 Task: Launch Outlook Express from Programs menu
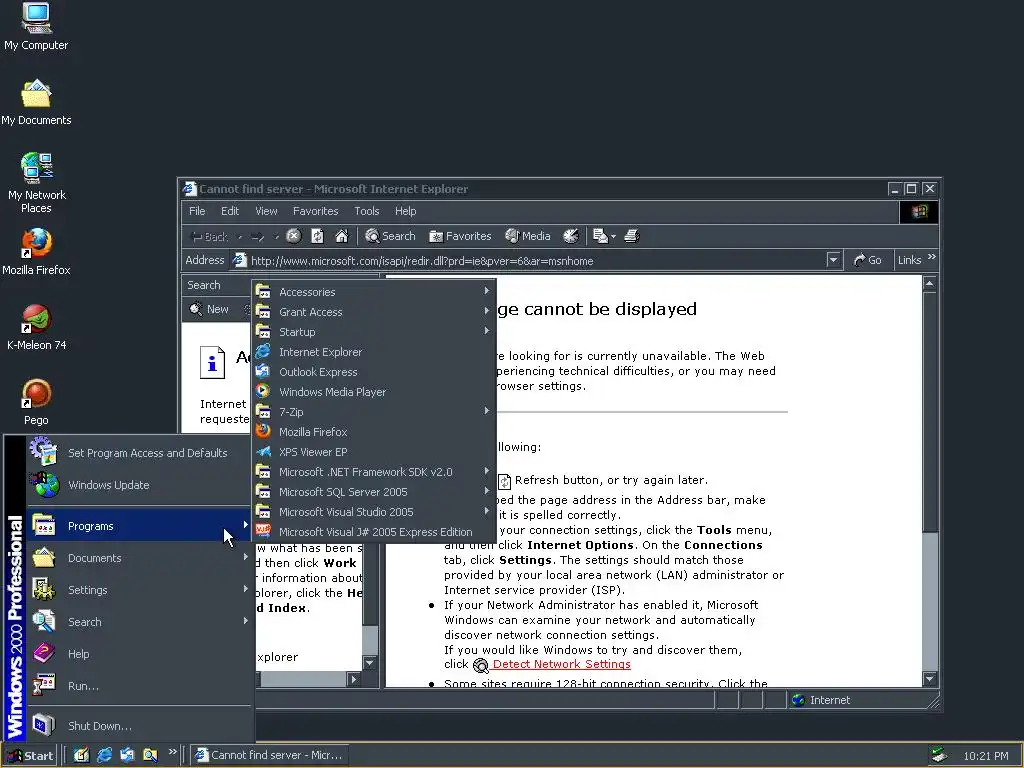tap(374, 372)
